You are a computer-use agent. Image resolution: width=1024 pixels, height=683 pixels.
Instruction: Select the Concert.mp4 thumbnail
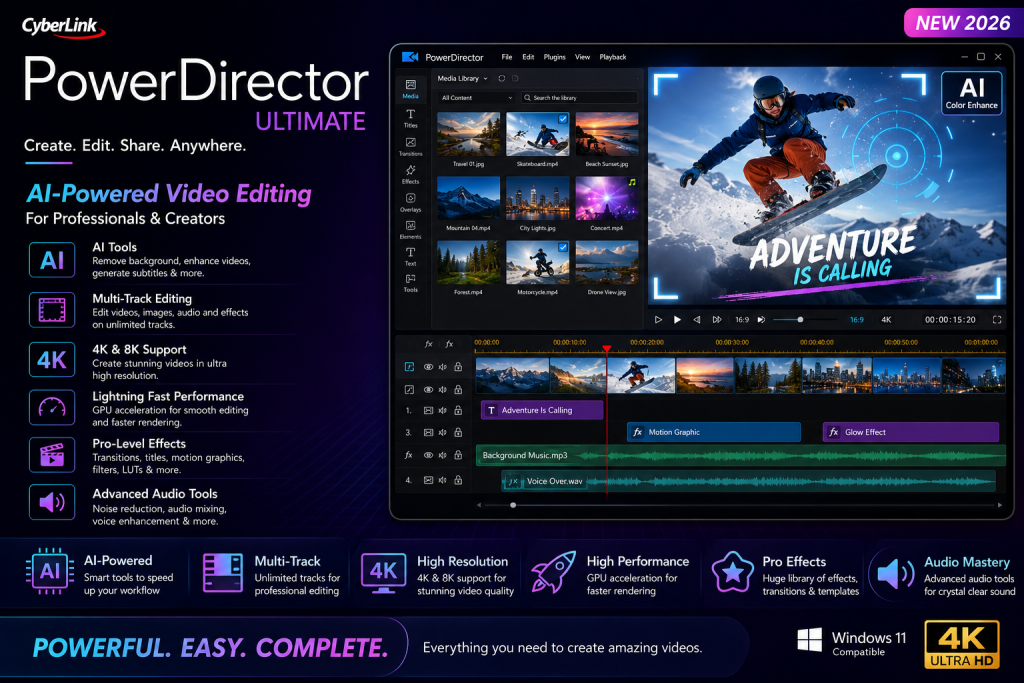click(607, 198)
